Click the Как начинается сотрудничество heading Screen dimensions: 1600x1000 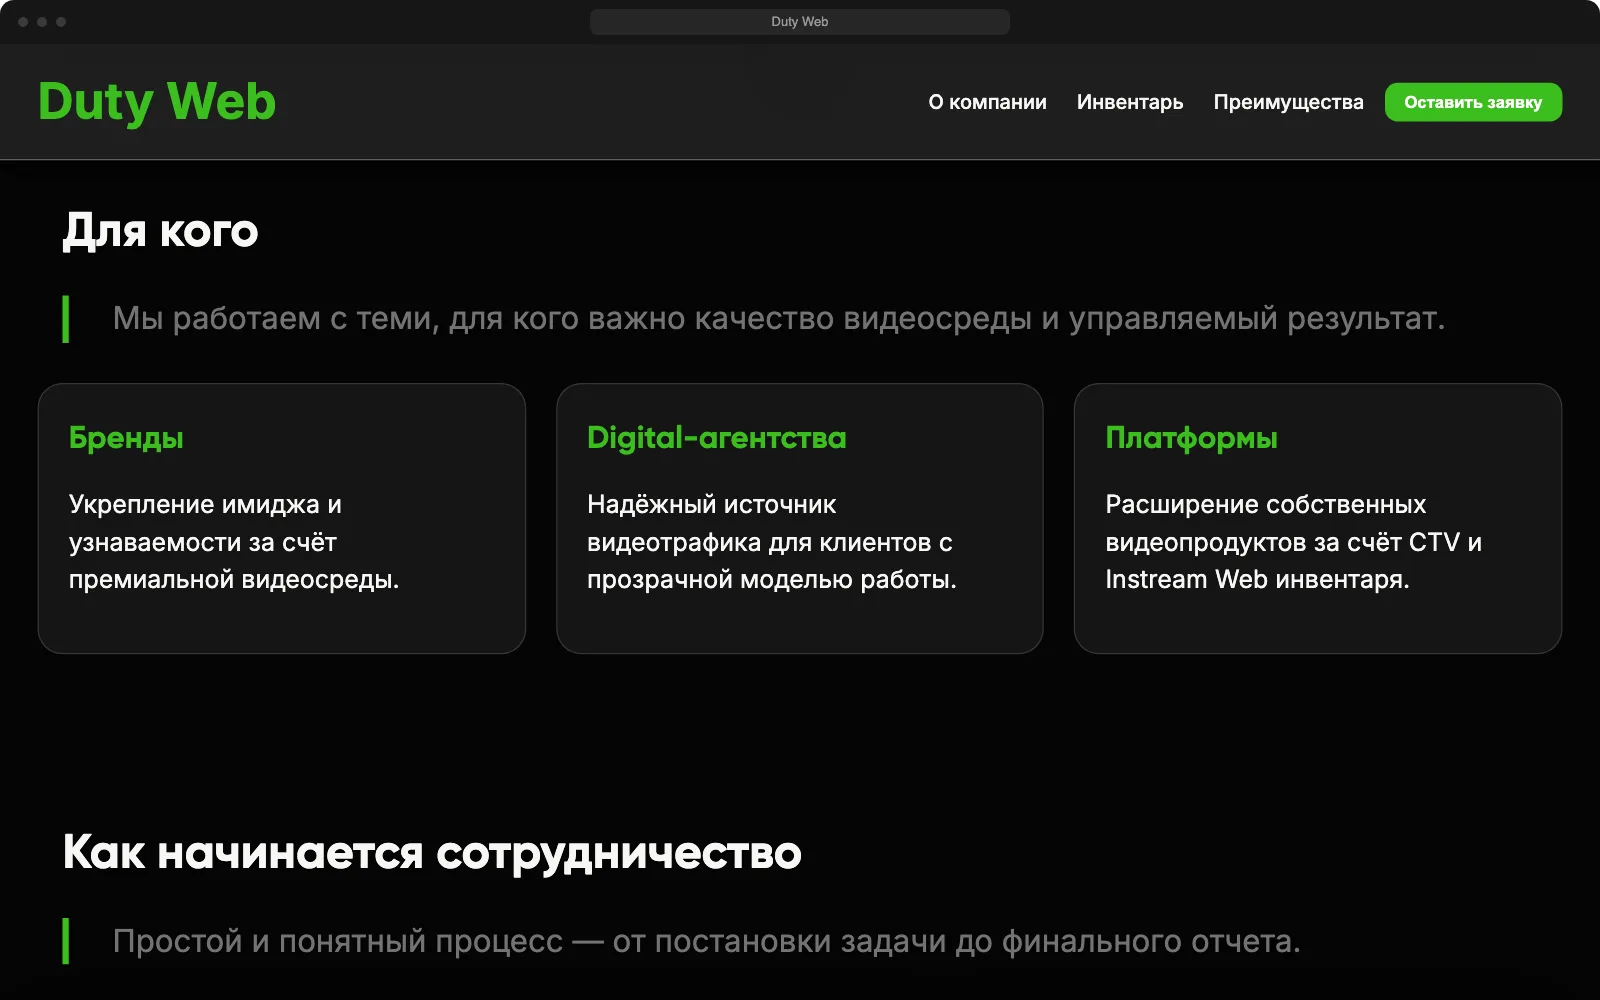pyautogui.click(x=432, y=853)
